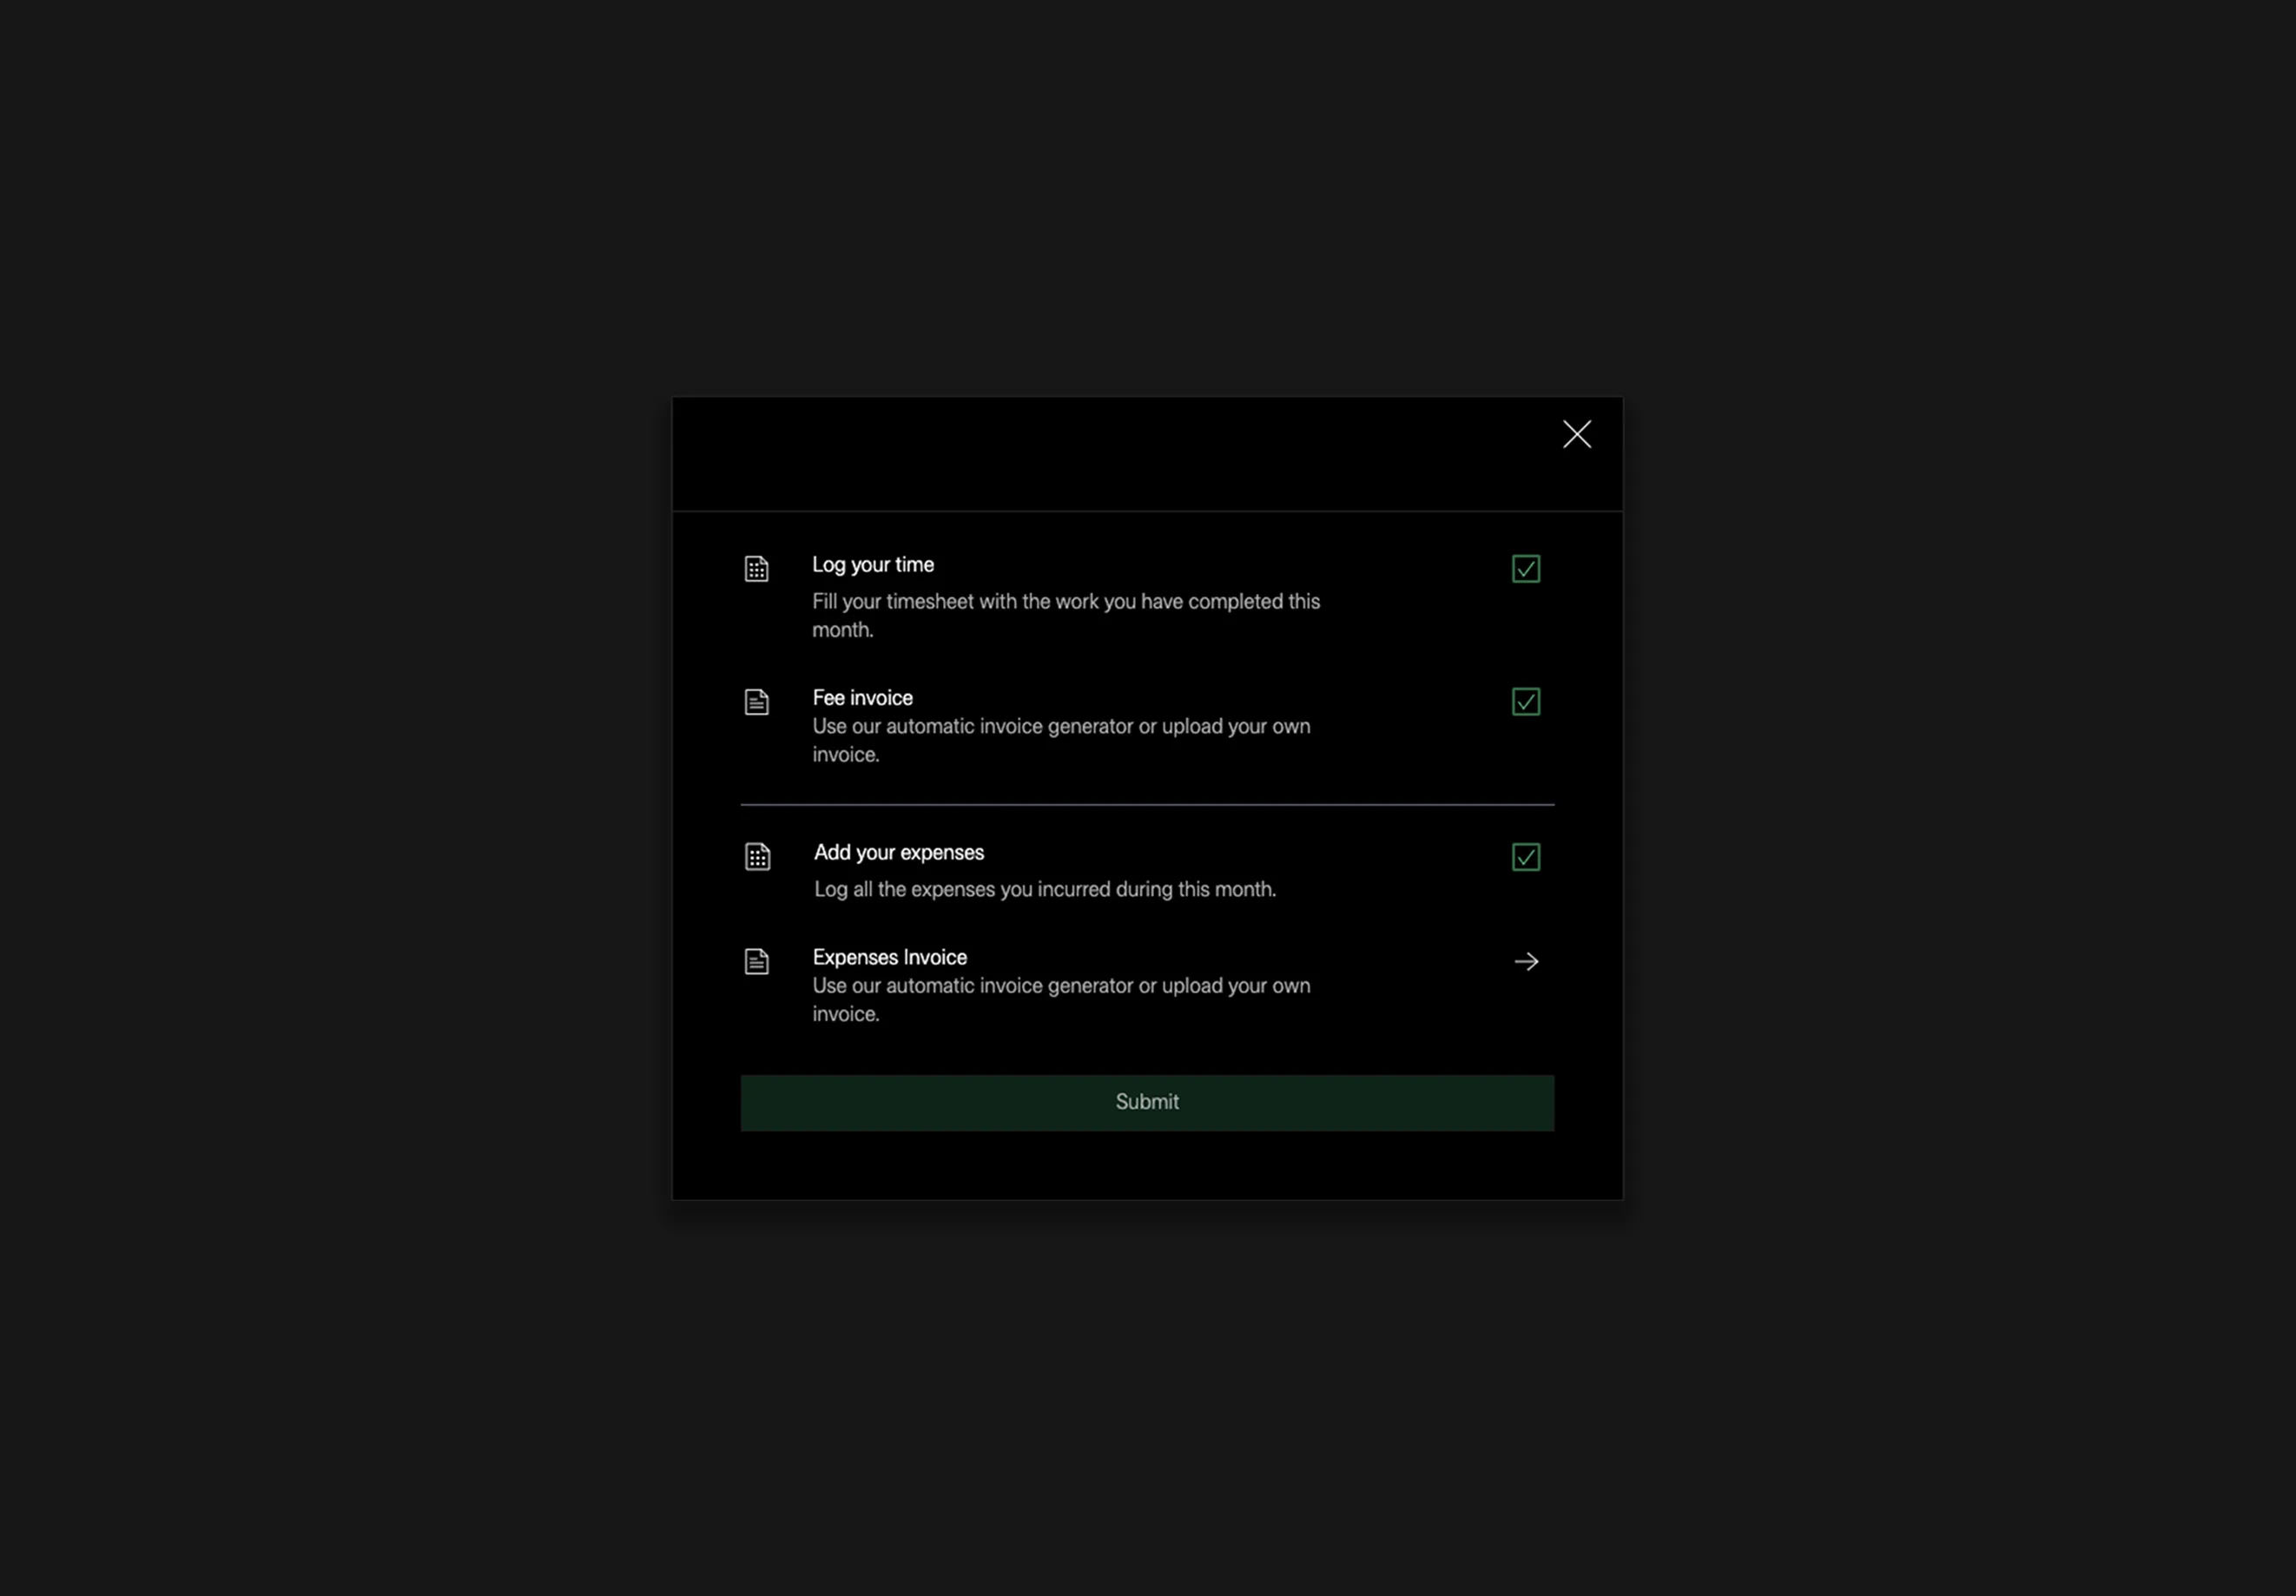Open the Log your time step title
This screenshot has height=1596, width=2296.
click(x=873, y=565)
